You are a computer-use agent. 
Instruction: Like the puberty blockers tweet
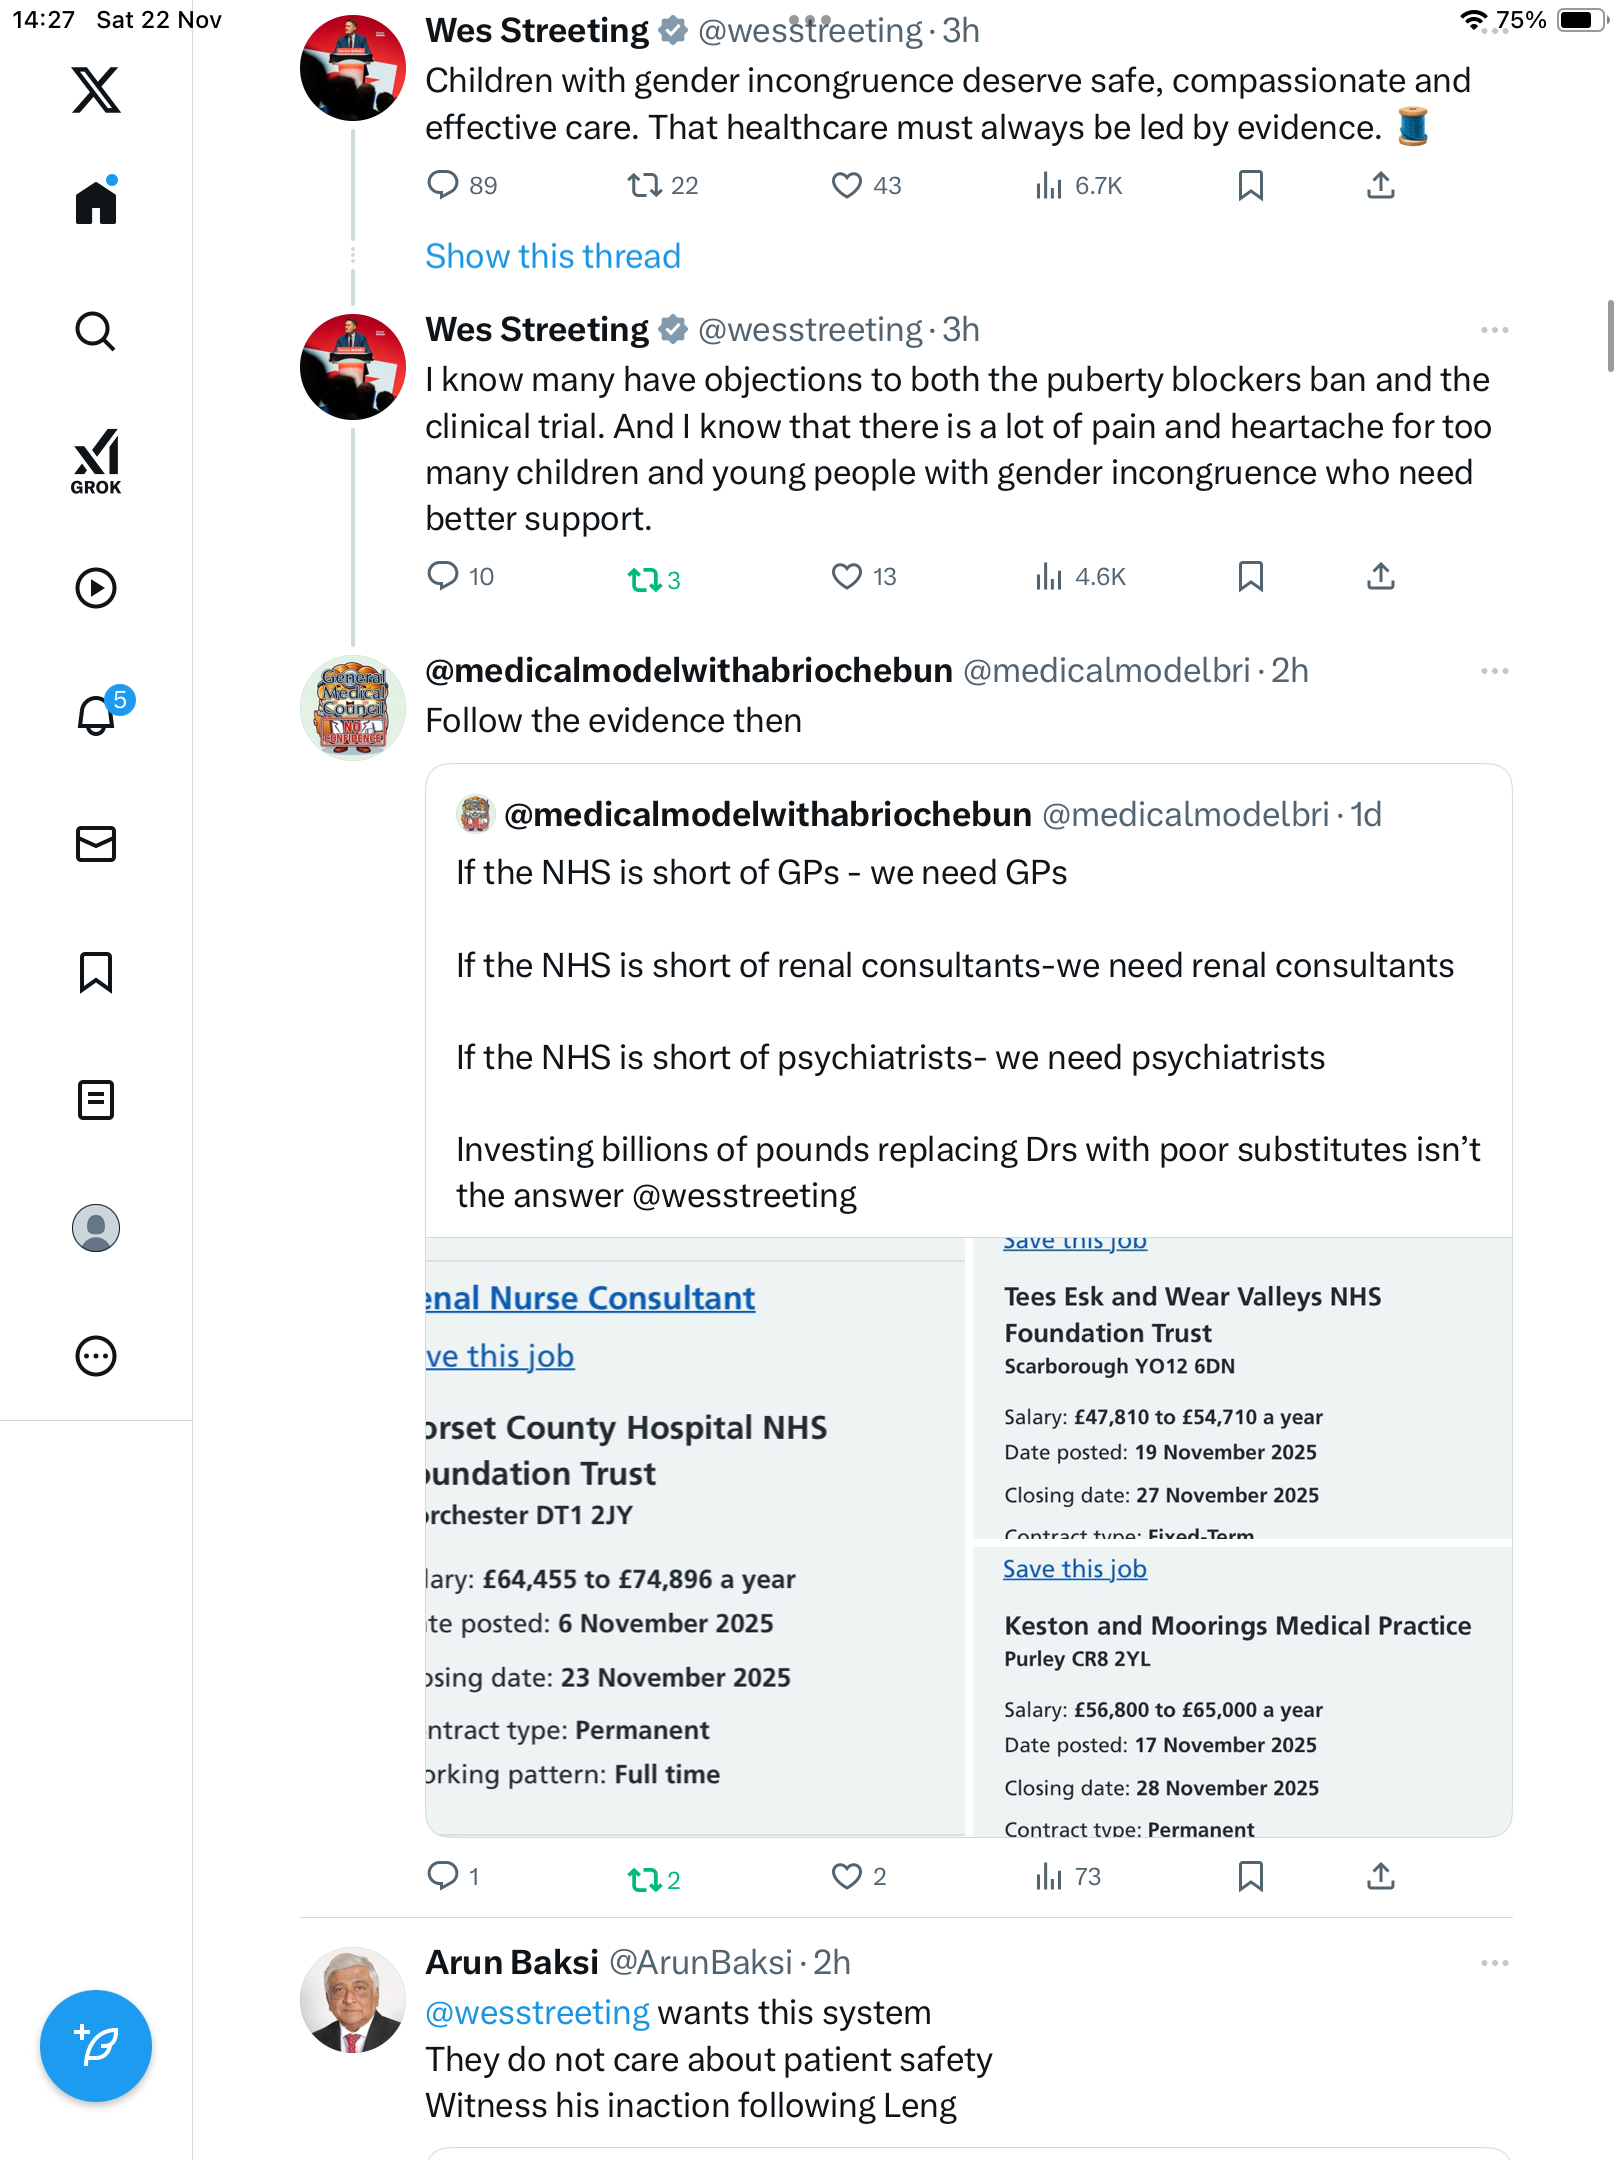tap(847, 577)
